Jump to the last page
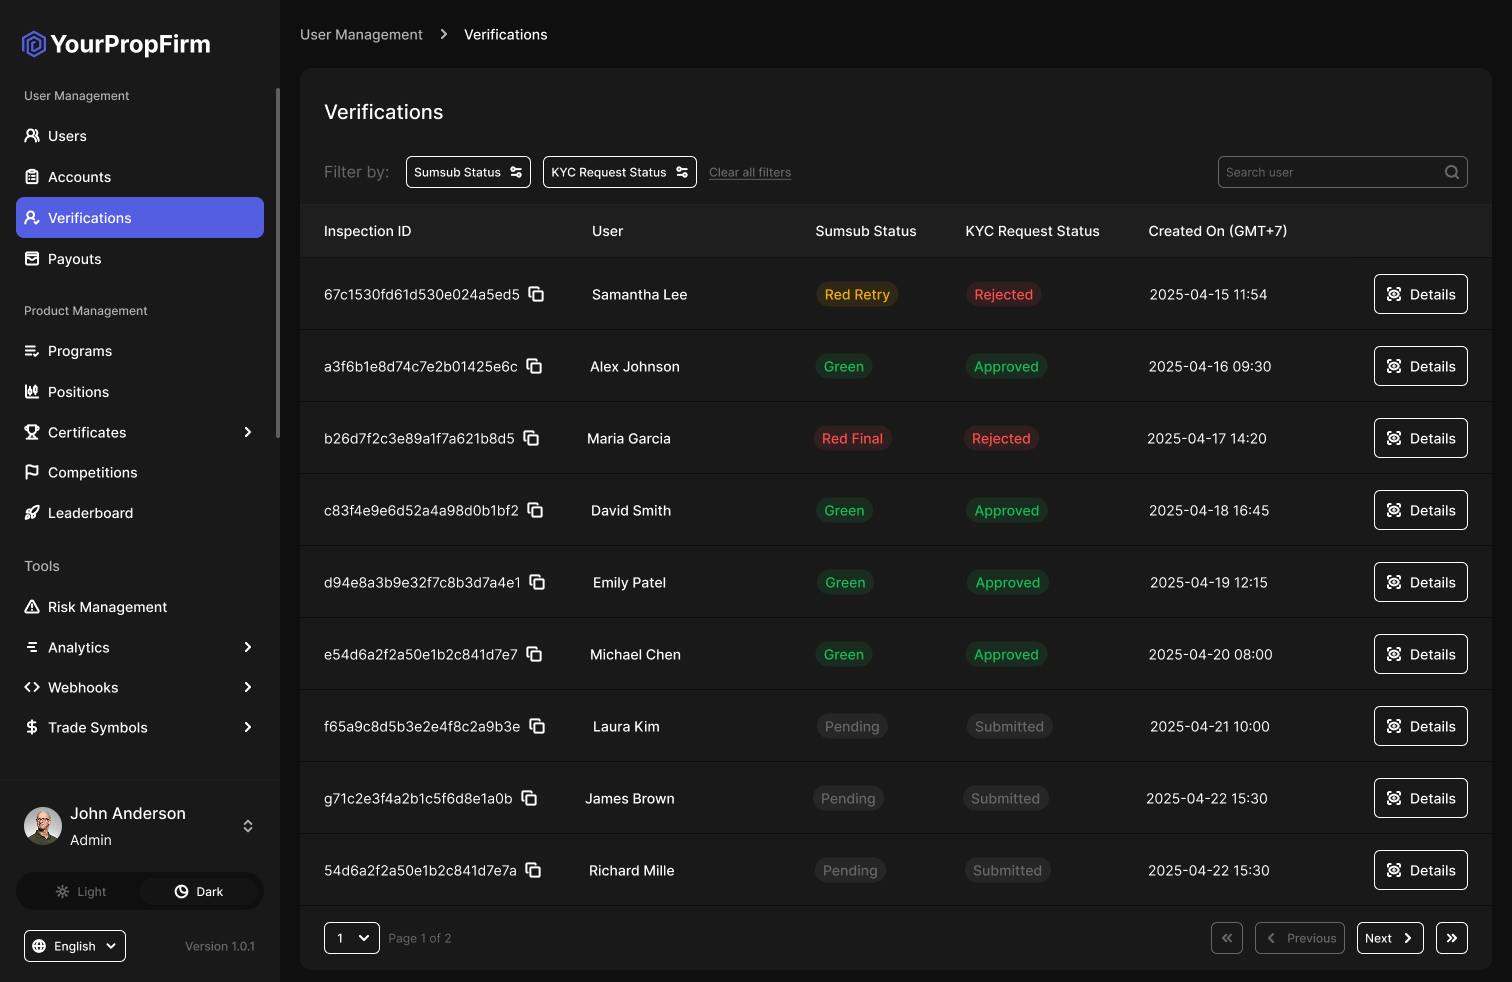This screenshot has width=1512, height=982. pyautogui.click(x=1451, y=938)
